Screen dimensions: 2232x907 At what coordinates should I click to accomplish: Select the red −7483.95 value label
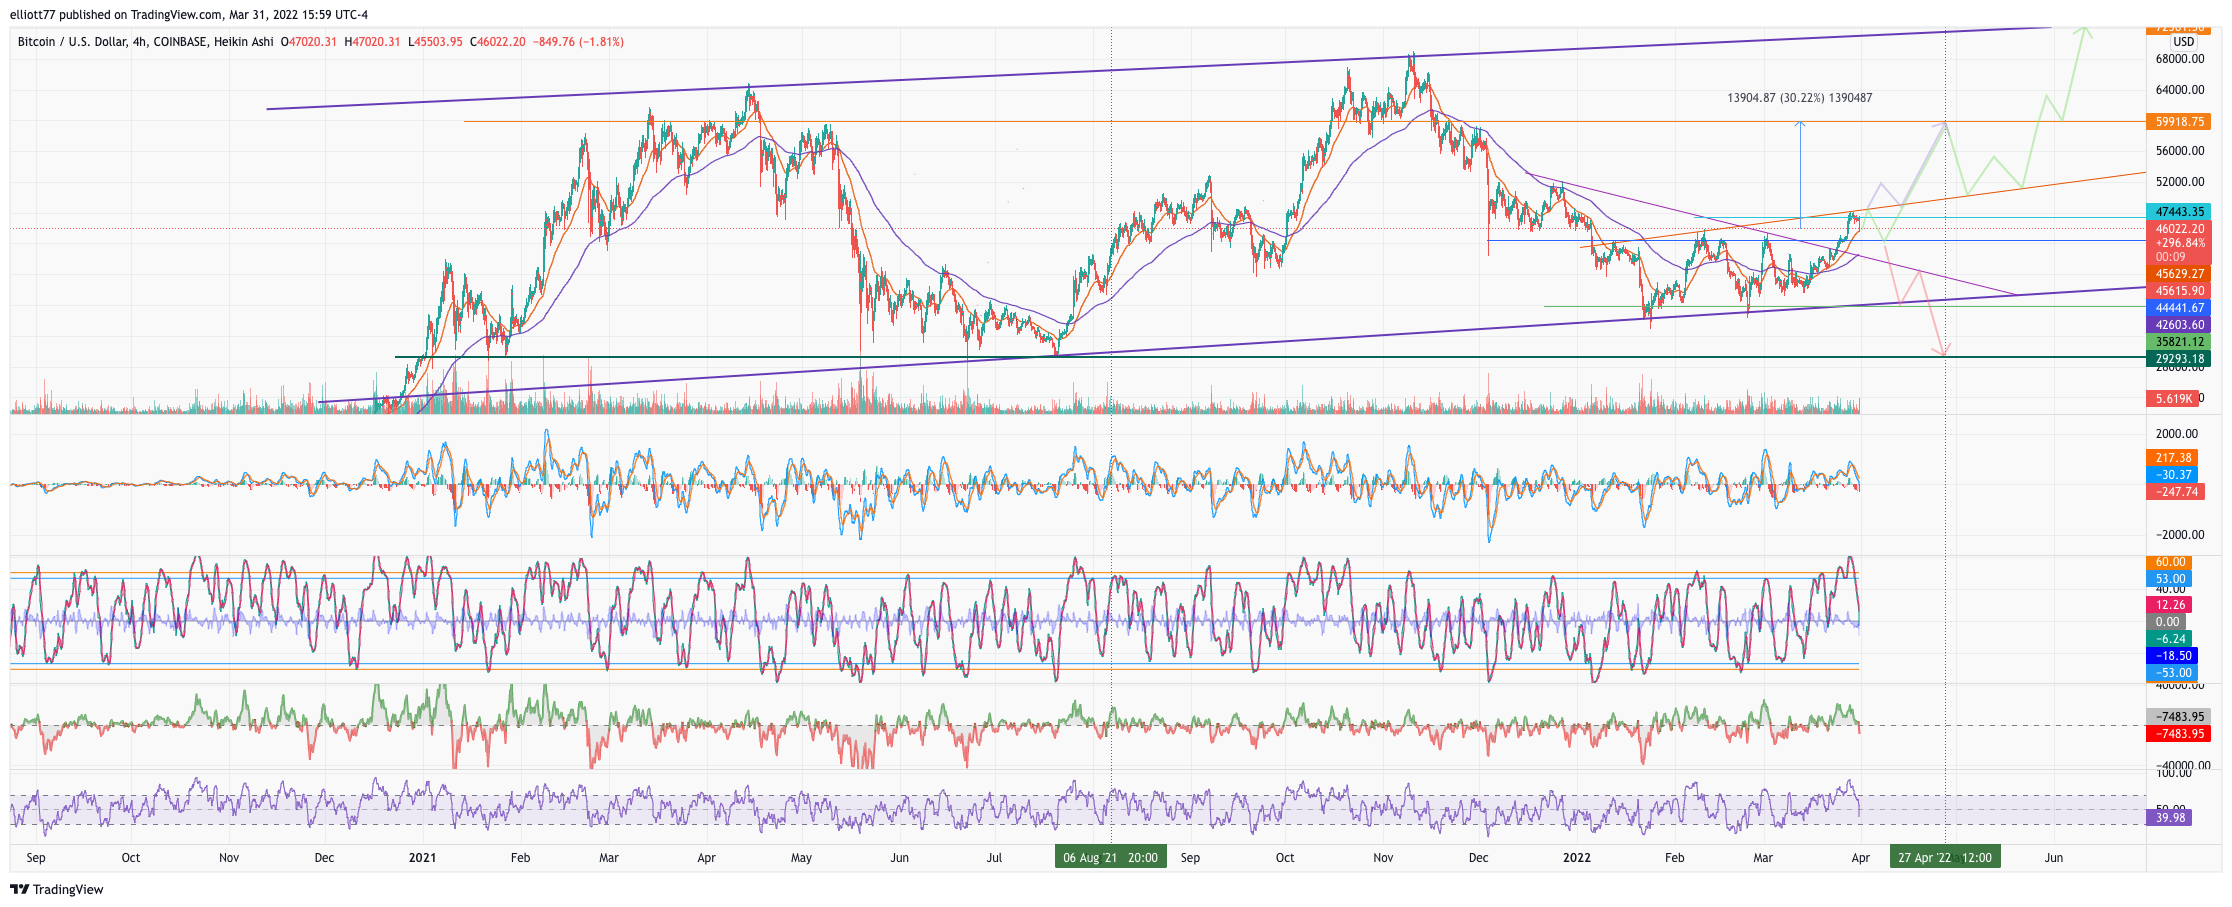click(x=2179, y=734)
